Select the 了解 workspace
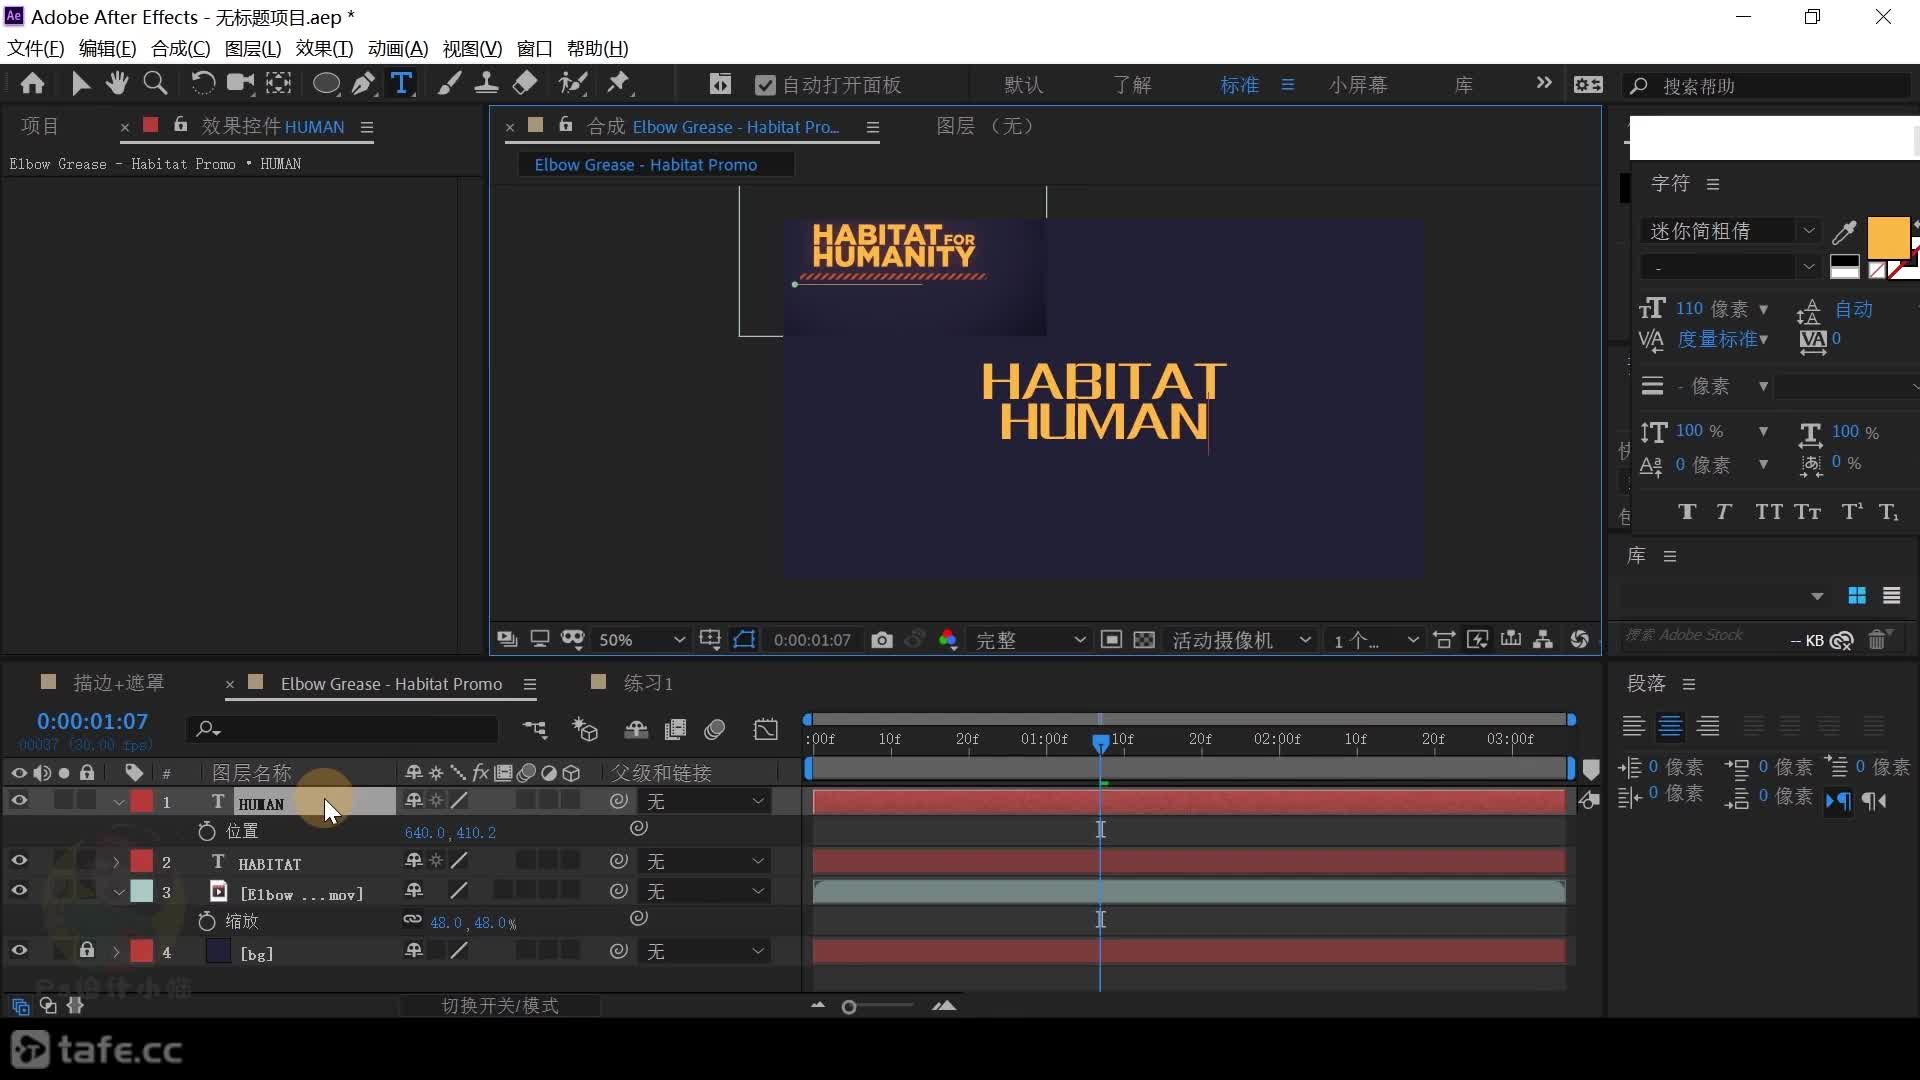 click(x=1132, y=85)
